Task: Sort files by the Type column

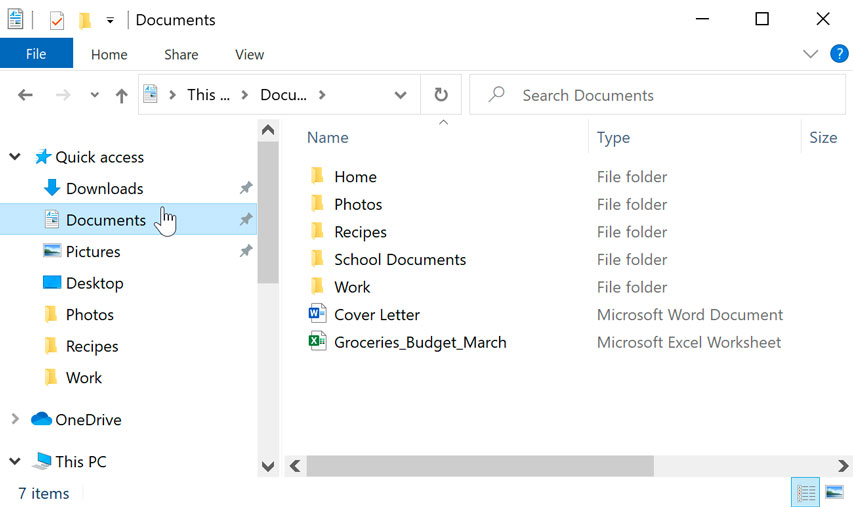Action: click(x=613, y=138)
